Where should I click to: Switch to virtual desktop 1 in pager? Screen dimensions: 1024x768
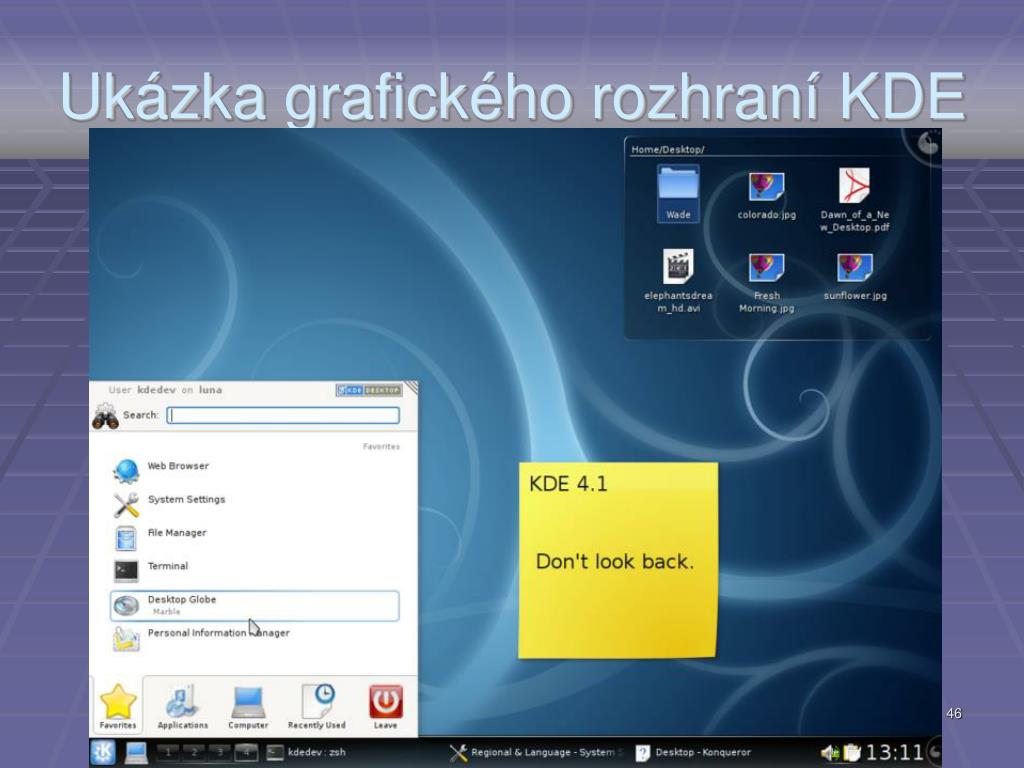point(168,752)
